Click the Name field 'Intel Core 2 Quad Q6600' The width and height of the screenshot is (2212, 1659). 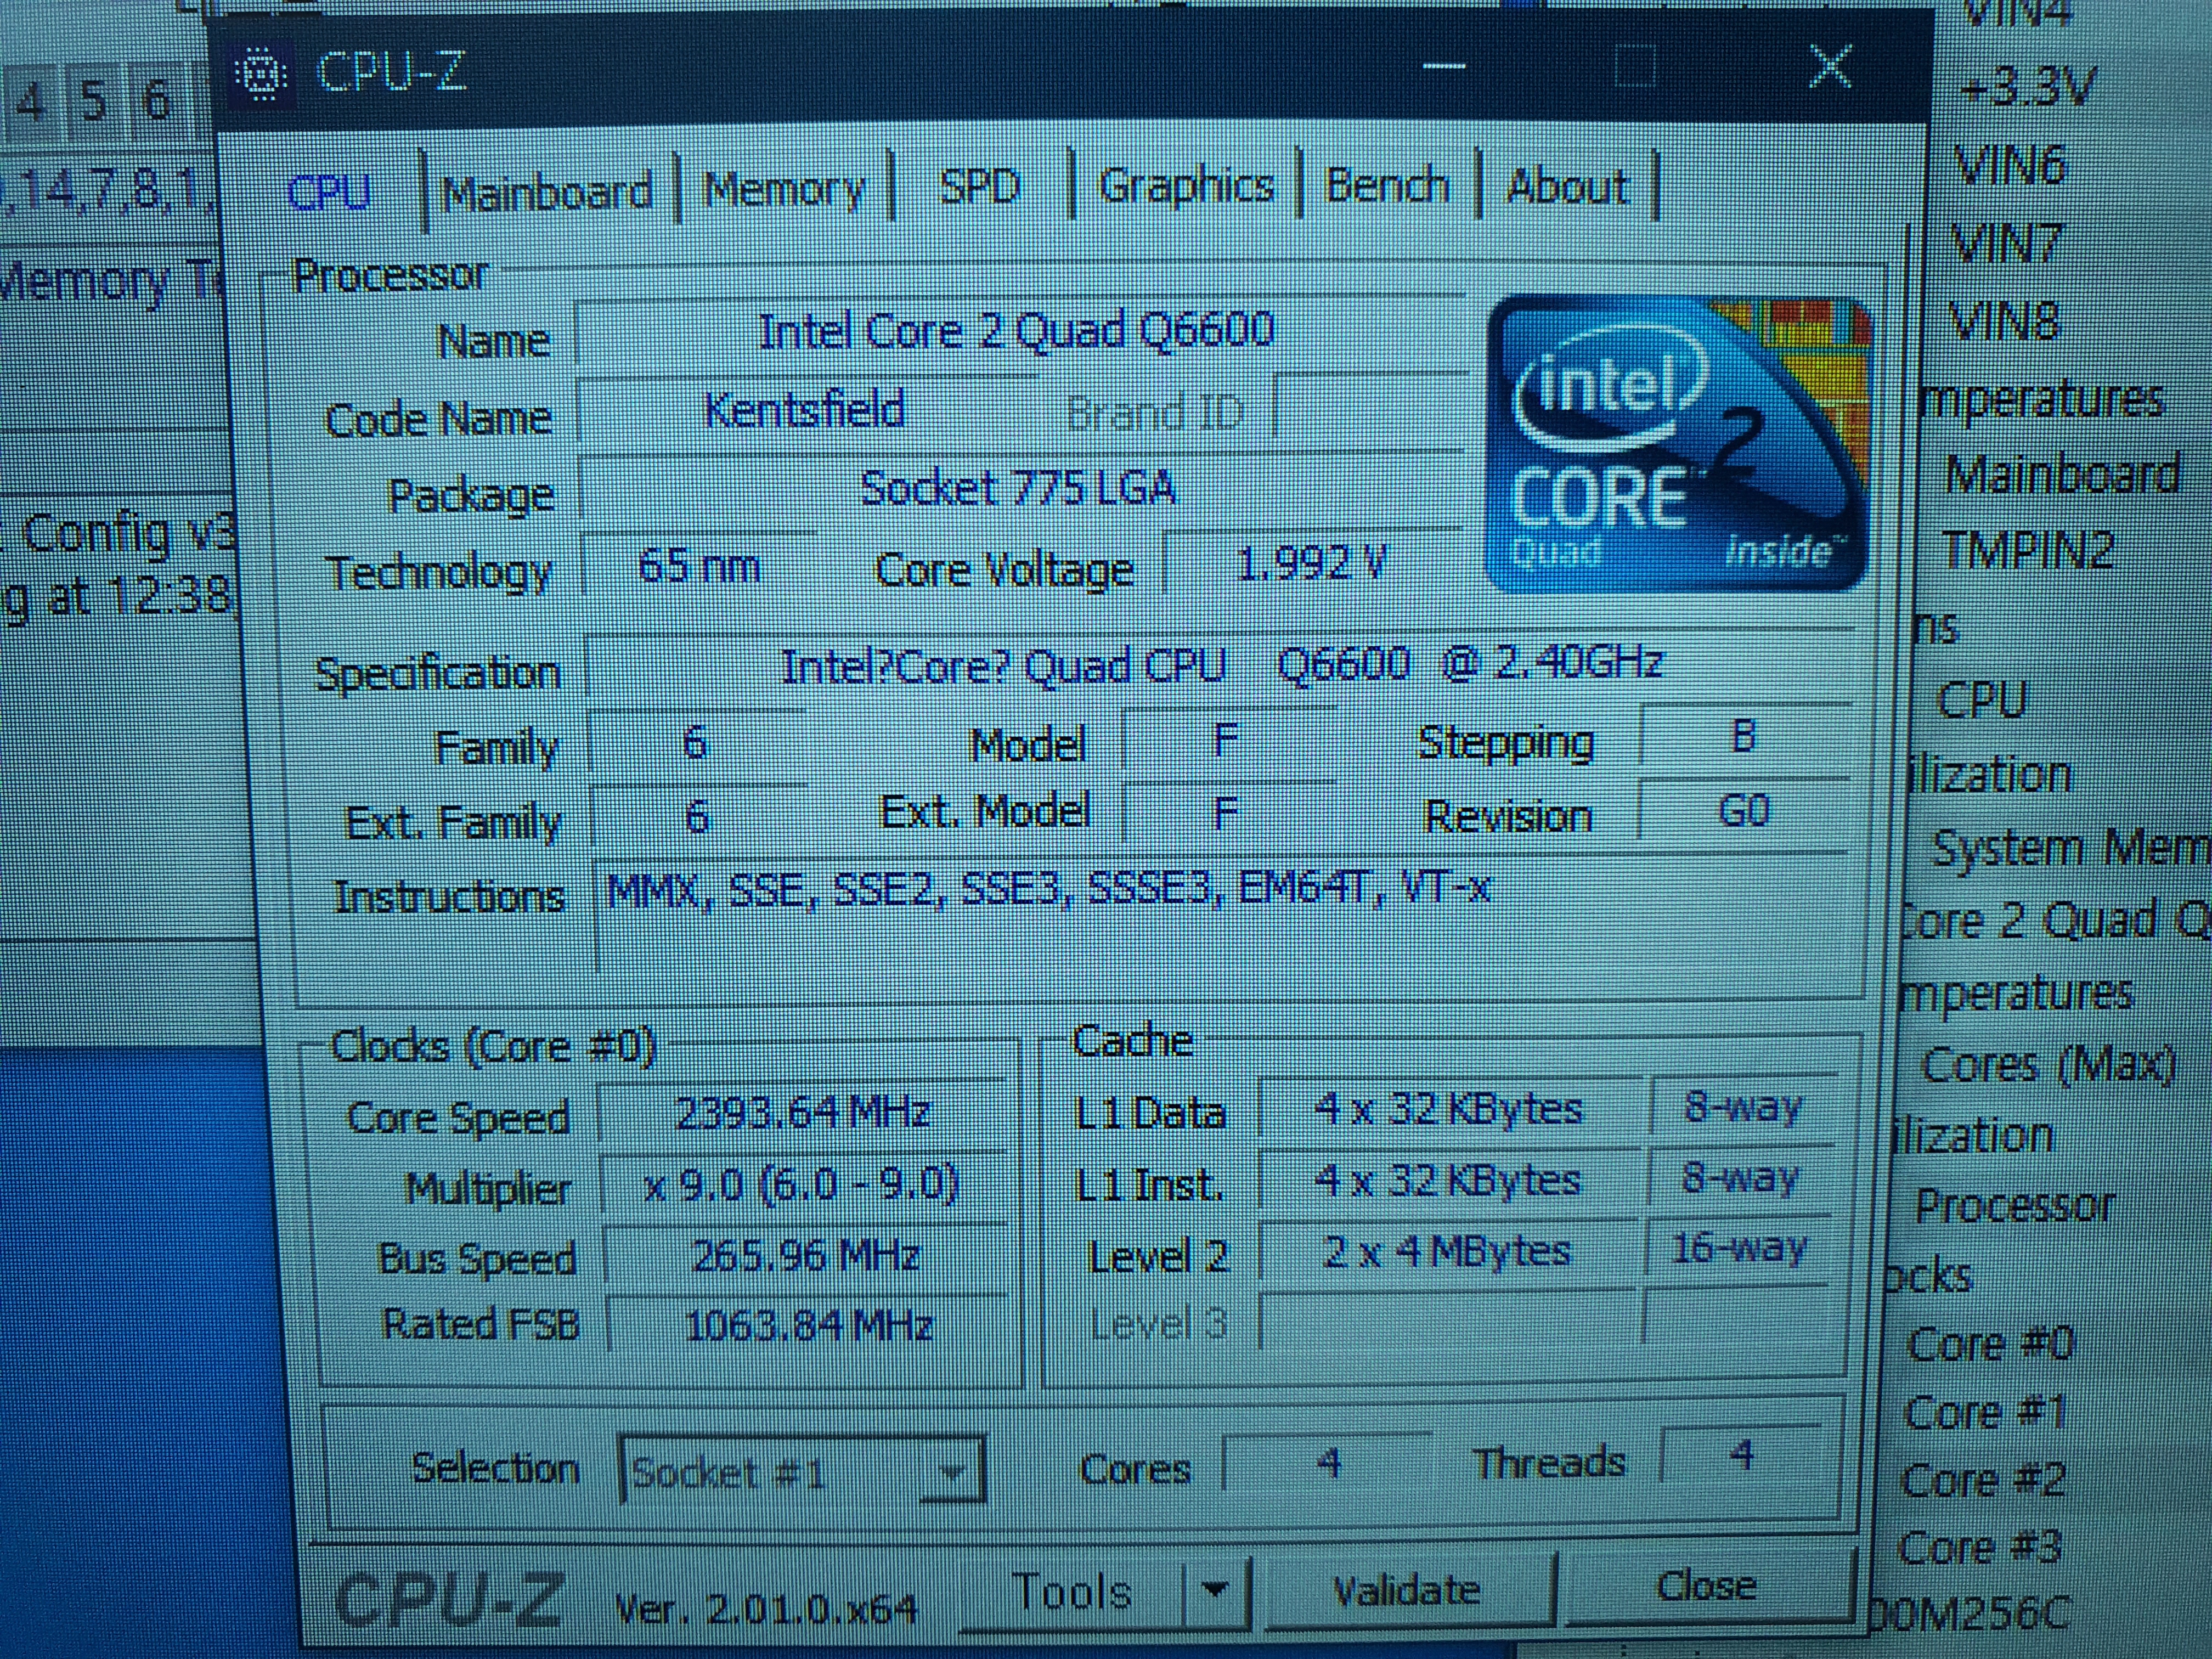pyautogui.click(x=1020, y=331)
